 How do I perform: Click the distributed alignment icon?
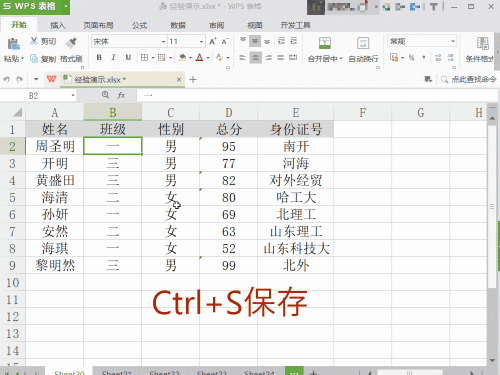[x=293, y=58]
